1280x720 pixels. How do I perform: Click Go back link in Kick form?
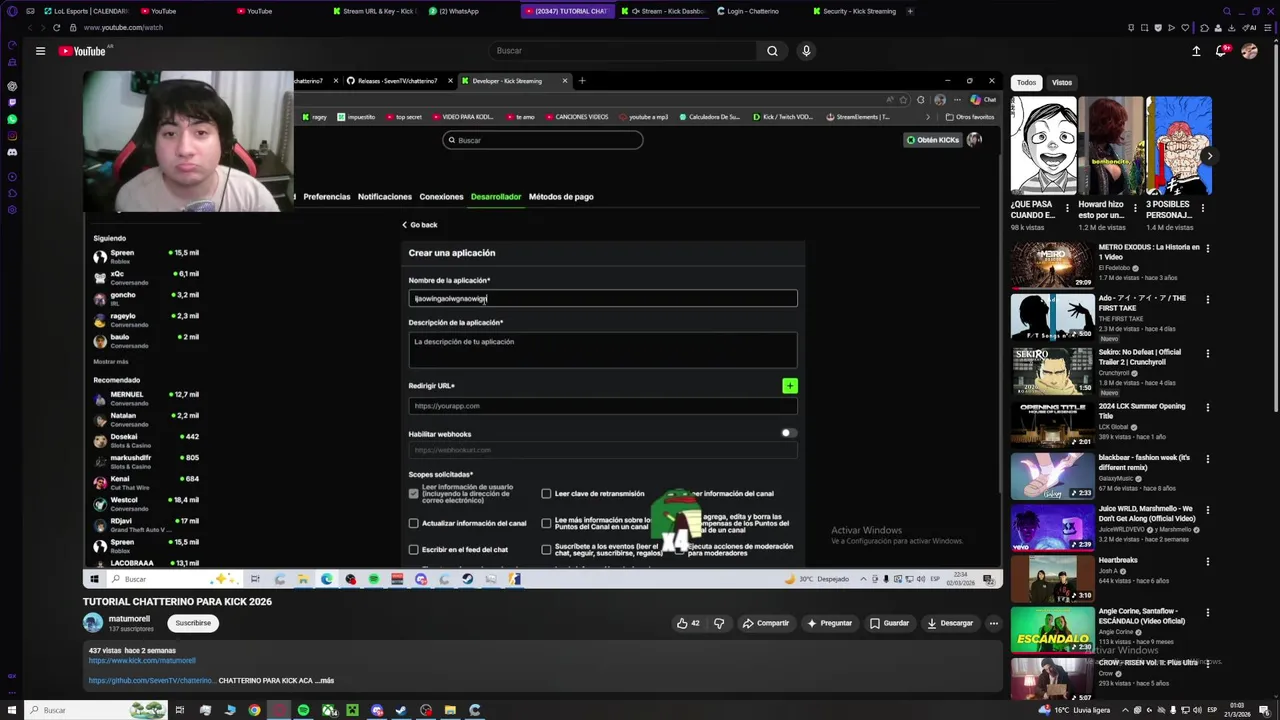pos(420,225)
